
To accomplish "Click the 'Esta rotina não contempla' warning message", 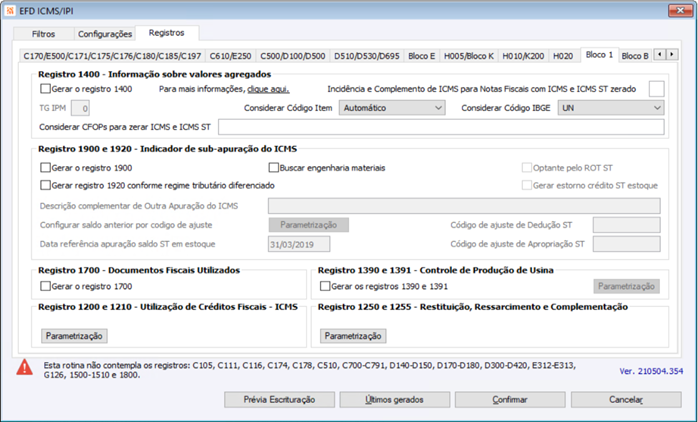I will coord(309,370).
